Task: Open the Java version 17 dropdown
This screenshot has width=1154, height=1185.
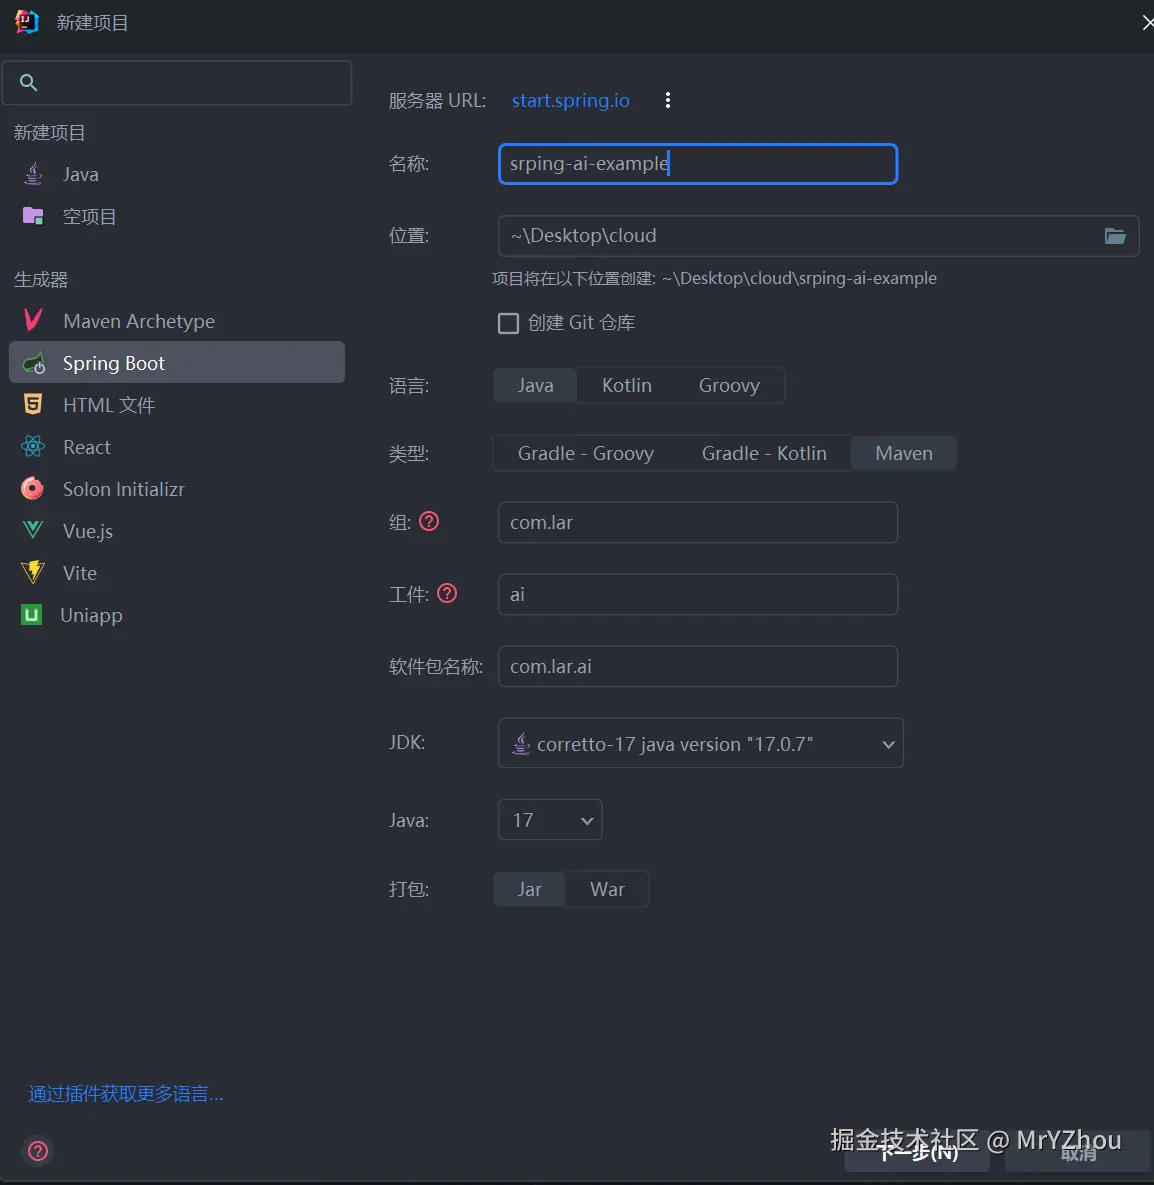Action: [x=550, y=820]
